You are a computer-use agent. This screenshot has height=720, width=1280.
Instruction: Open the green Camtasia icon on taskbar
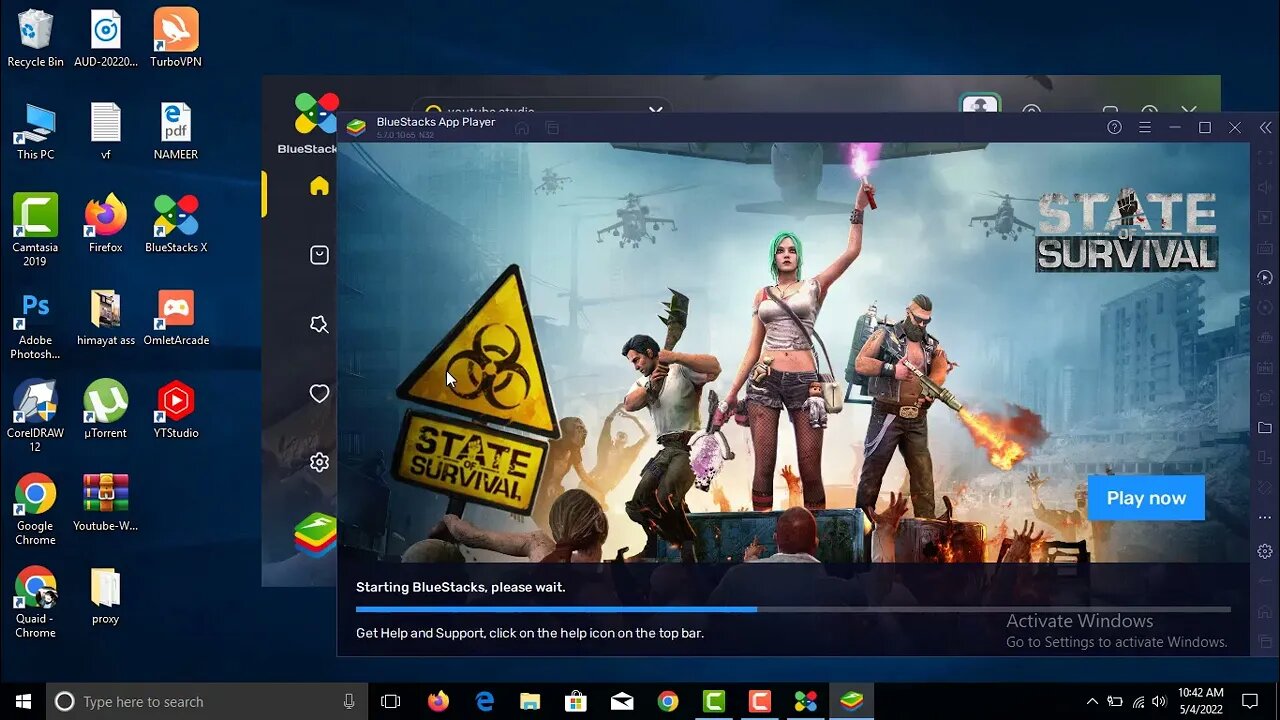click(x=714, y=702)
